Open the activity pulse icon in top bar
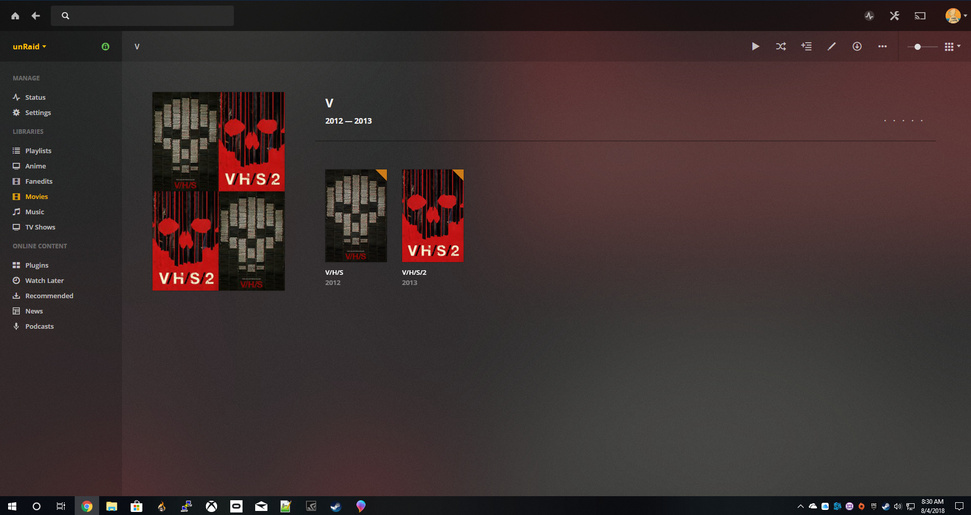 point(869,16)
